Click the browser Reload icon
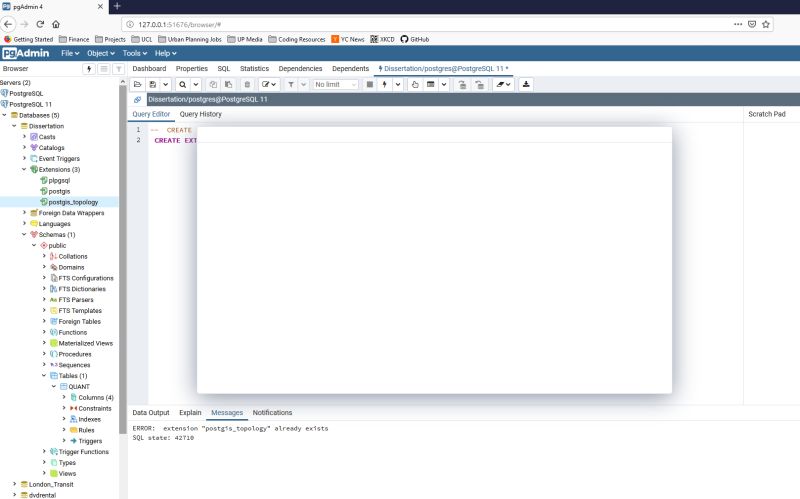This screenshot has width=800, height=499. (x=40, y=24)
